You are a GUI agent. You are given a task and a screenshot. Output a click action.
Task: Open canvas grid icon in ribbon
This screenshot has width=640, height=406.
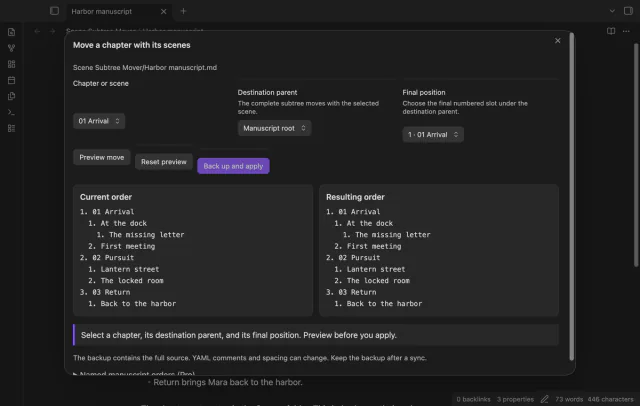coord(11,64)
